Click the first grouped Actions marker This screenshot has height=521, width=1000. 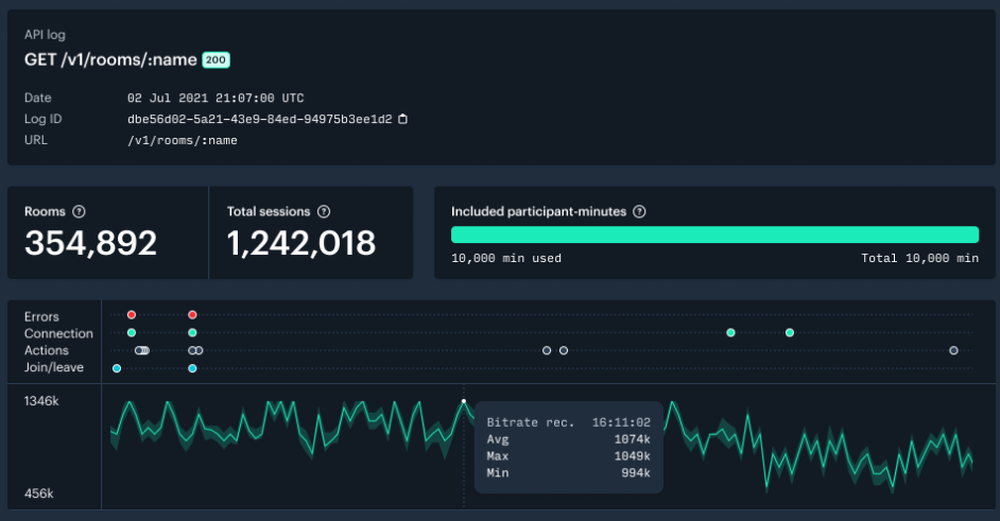tap(142, 350)
